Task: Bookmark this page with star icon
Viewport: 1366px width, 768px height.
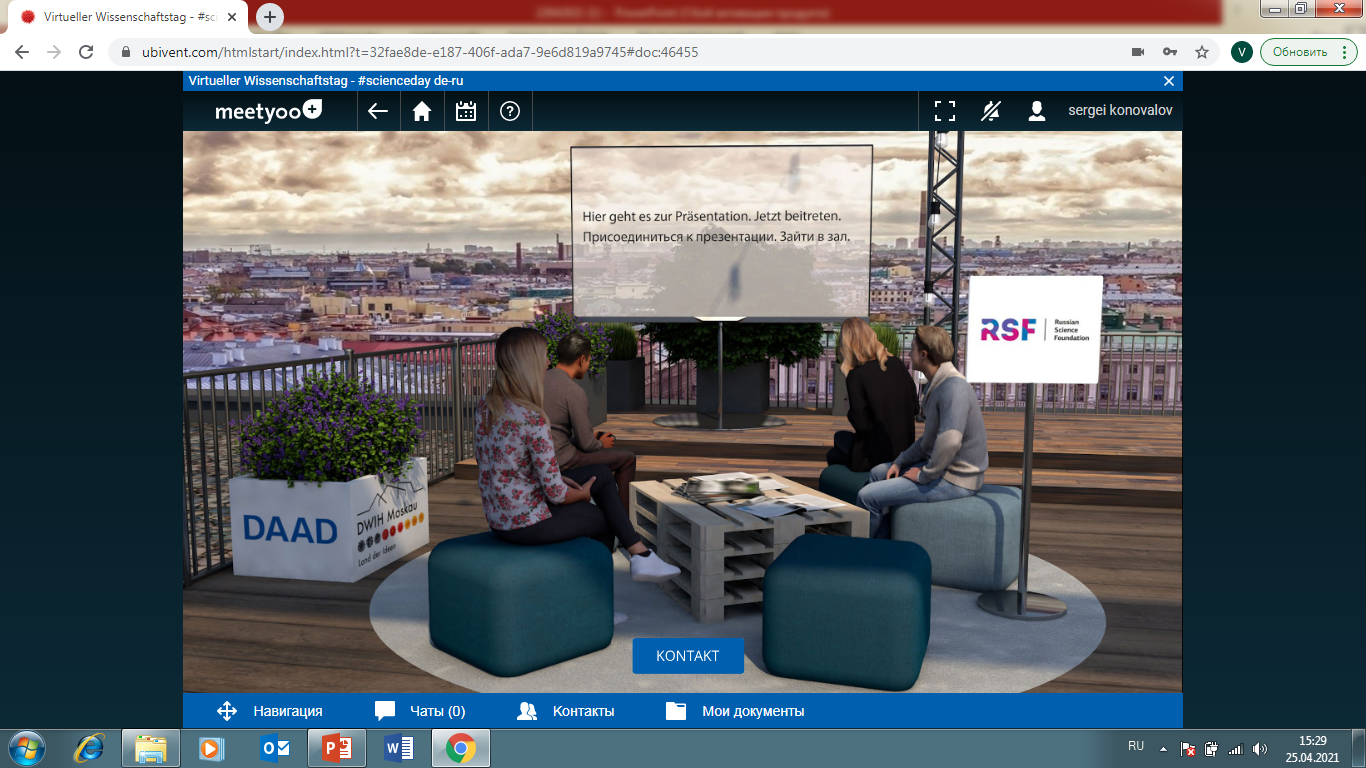Action: (x=1202, y=52)
